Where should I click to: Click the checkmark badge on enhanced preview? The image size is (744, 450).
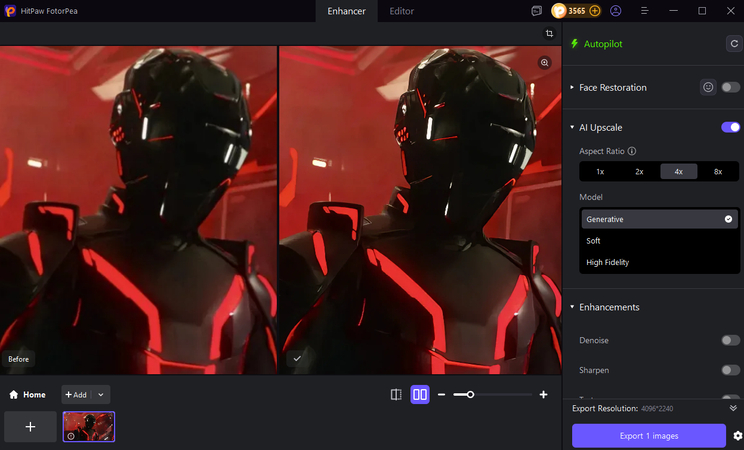tap(297, 358)
